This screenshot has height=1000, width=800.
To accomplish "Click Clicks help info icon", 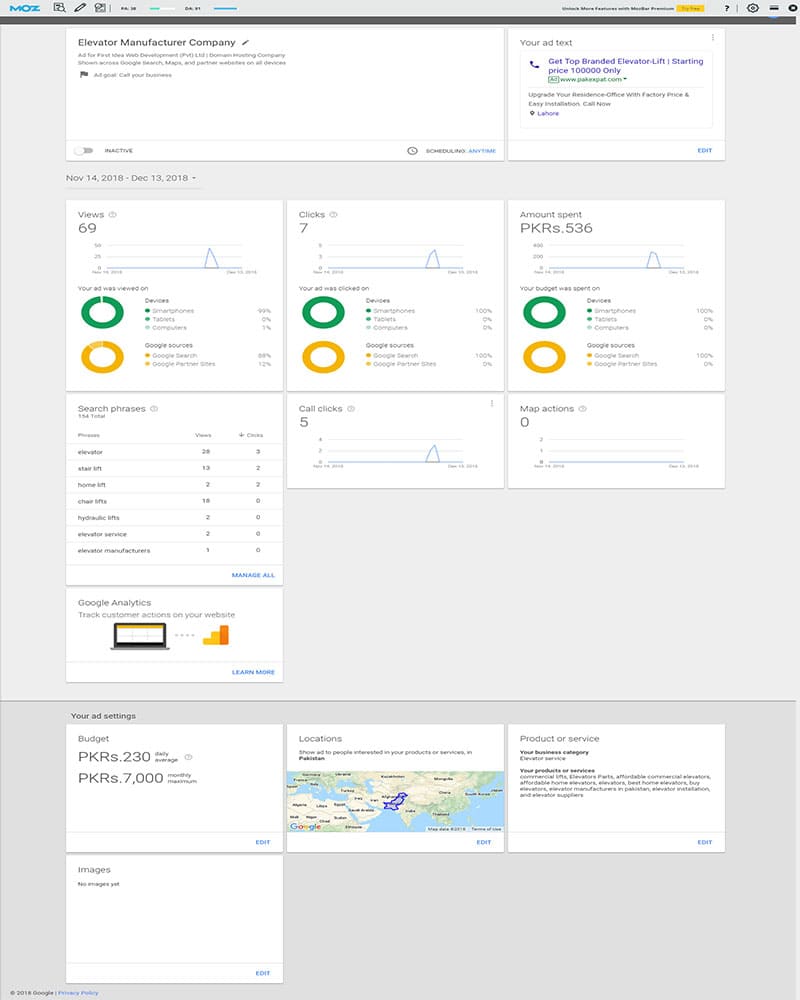I will [x=333, y=214].
